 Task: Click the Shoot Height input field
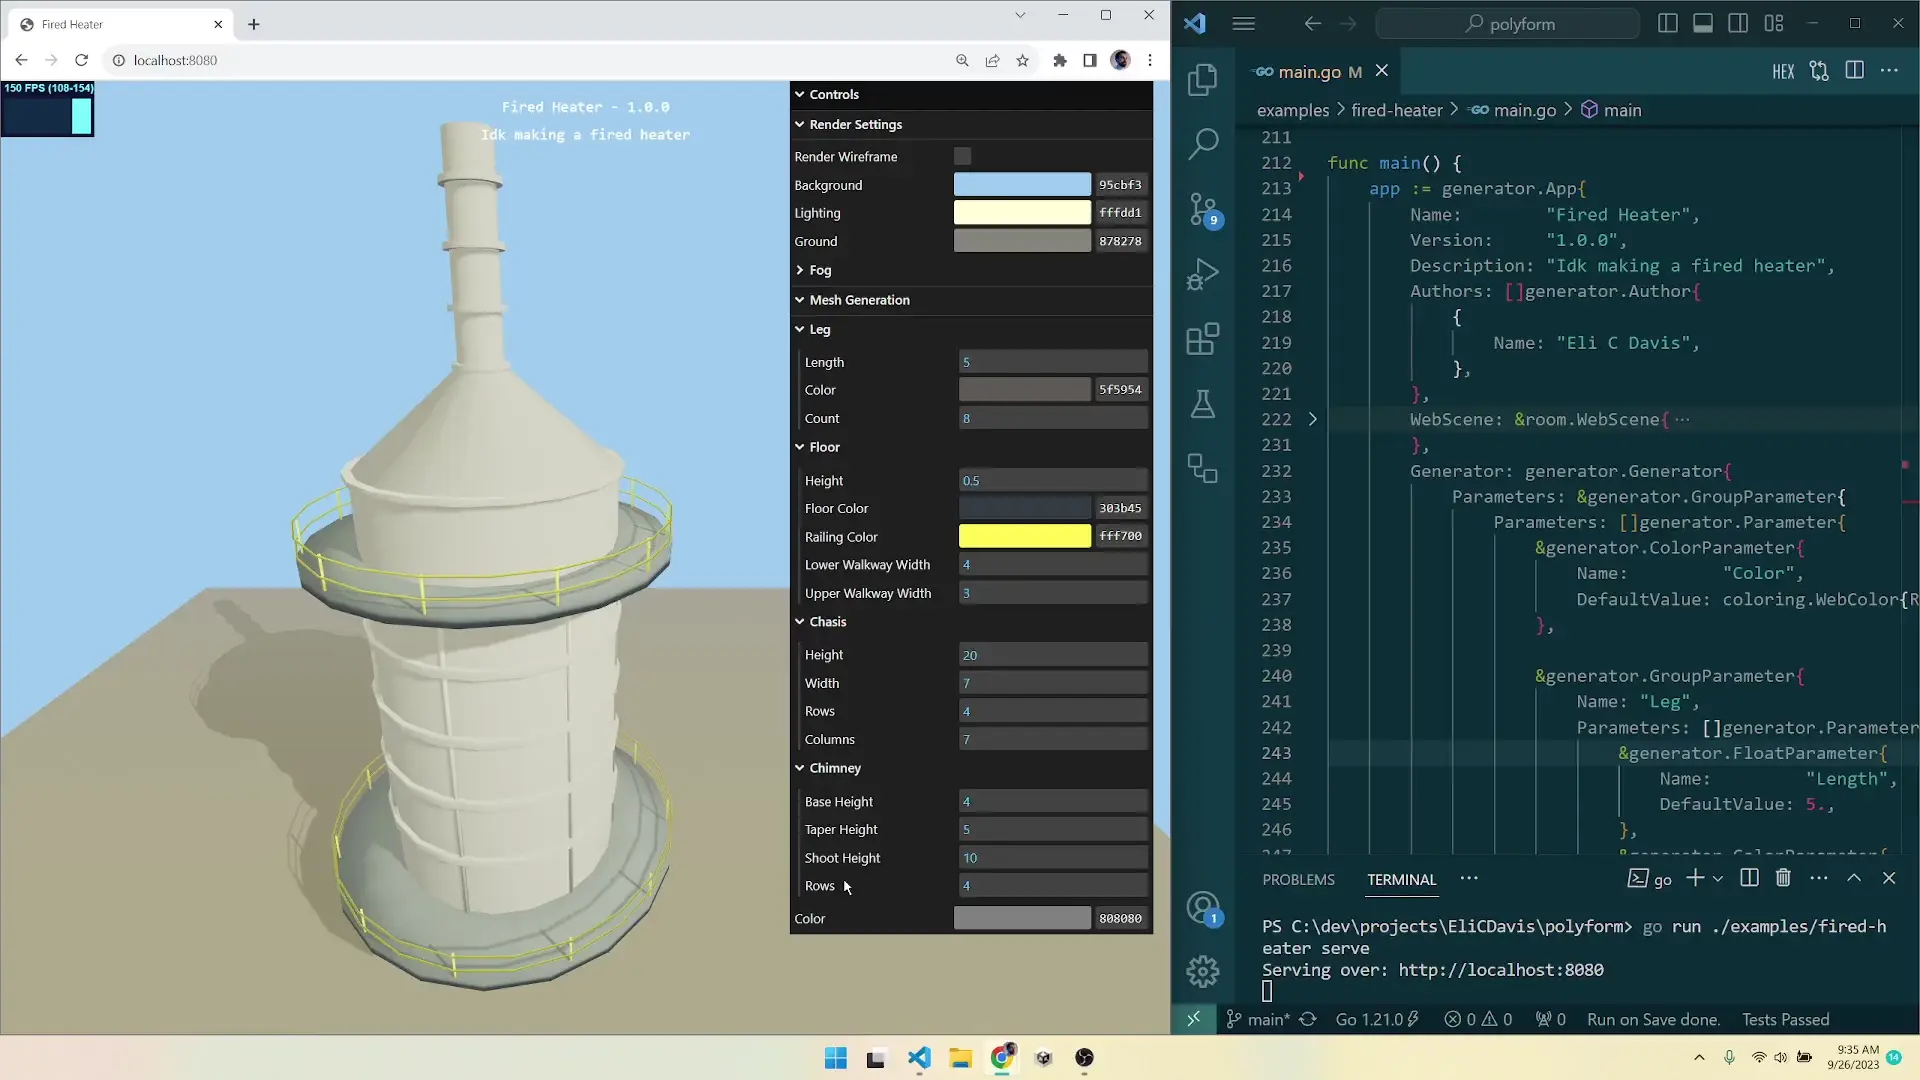(1053, 858)
